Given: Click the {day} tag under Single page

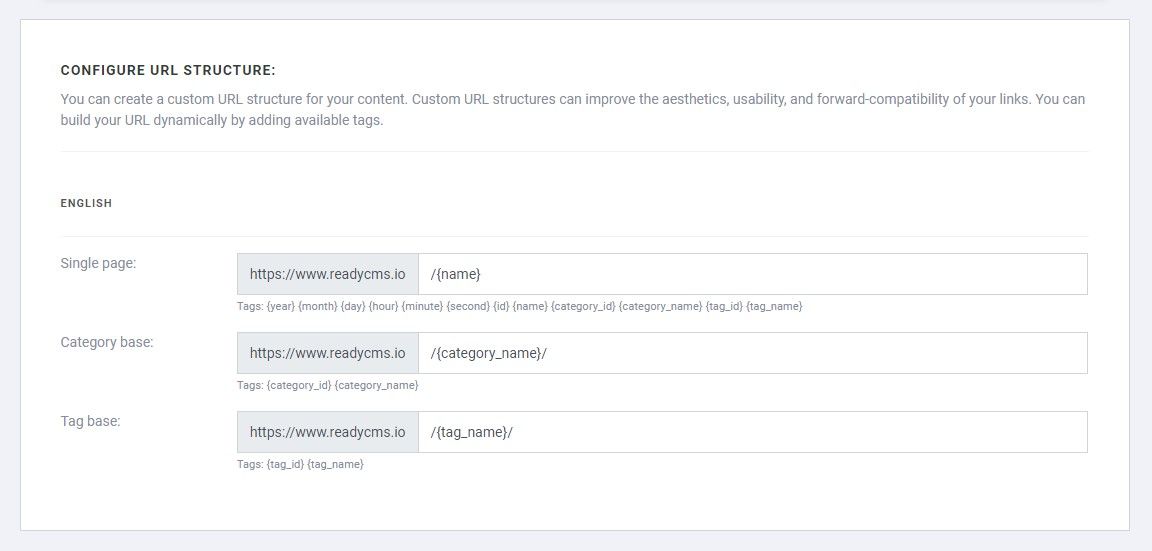Looking at the screenshot, I should tap(353, 306).
